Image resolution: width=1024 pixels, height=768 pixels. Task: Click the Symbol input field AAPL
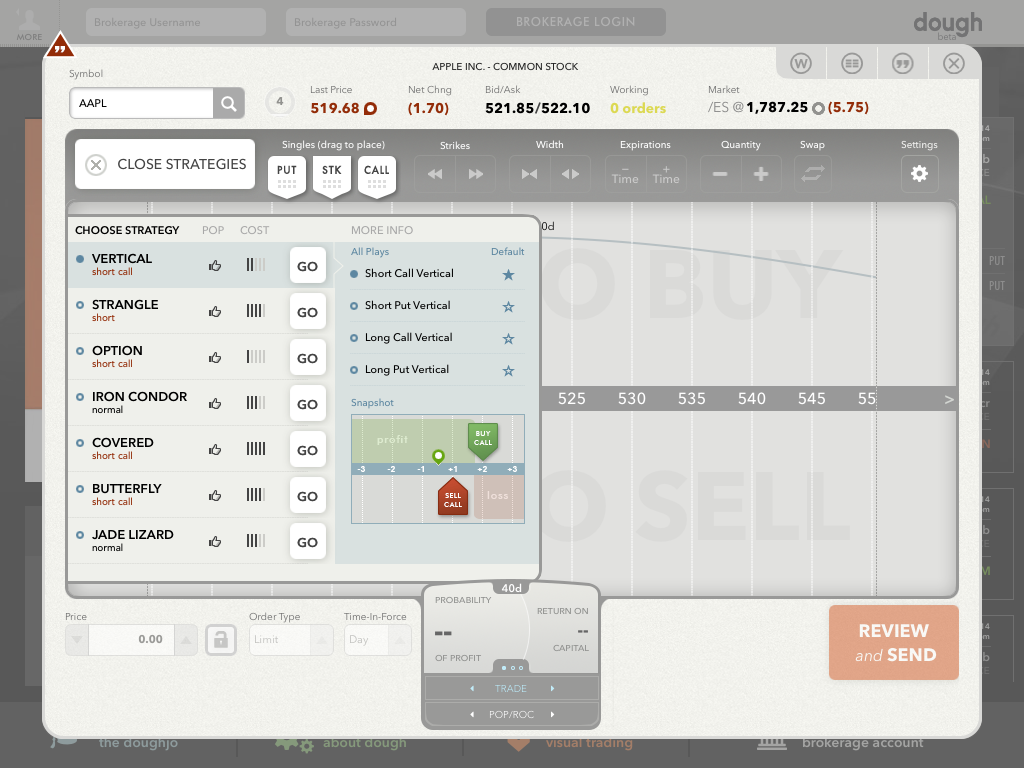pos(142,103)
